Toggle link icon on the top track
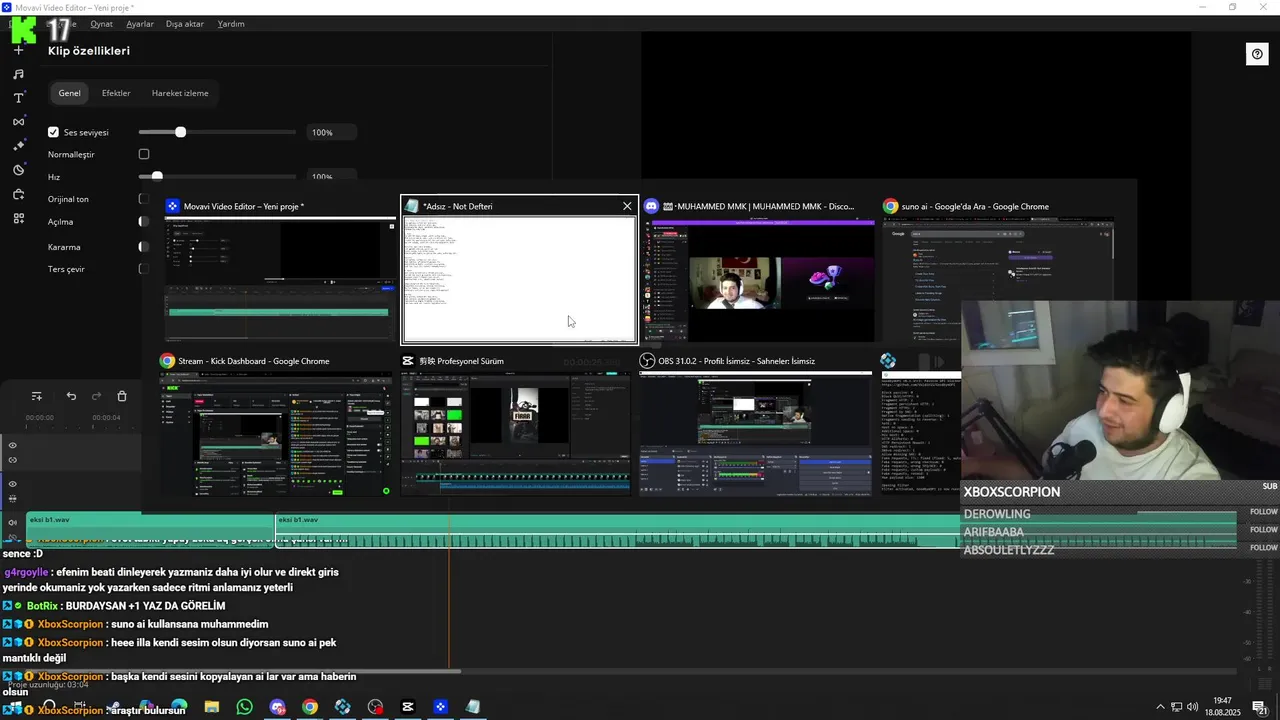This screenshot has width=1280, height=720. pos(12,460)
